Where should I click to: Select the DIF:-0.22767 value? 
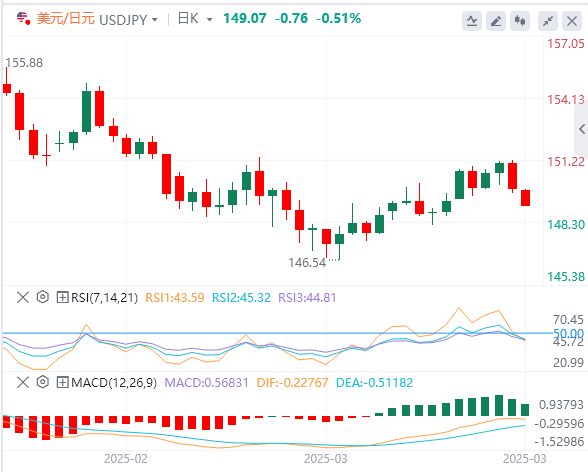[x=292, y=383]
